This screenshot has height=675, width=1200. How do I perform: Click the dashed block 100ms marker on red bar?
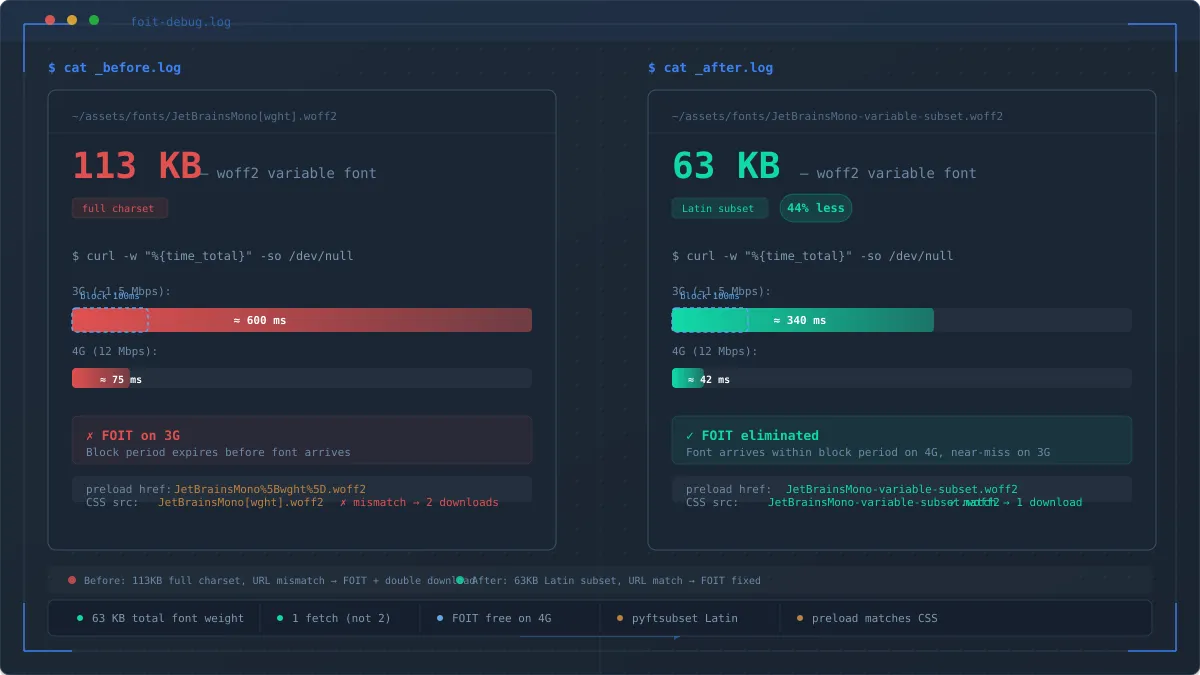point(110,320)
